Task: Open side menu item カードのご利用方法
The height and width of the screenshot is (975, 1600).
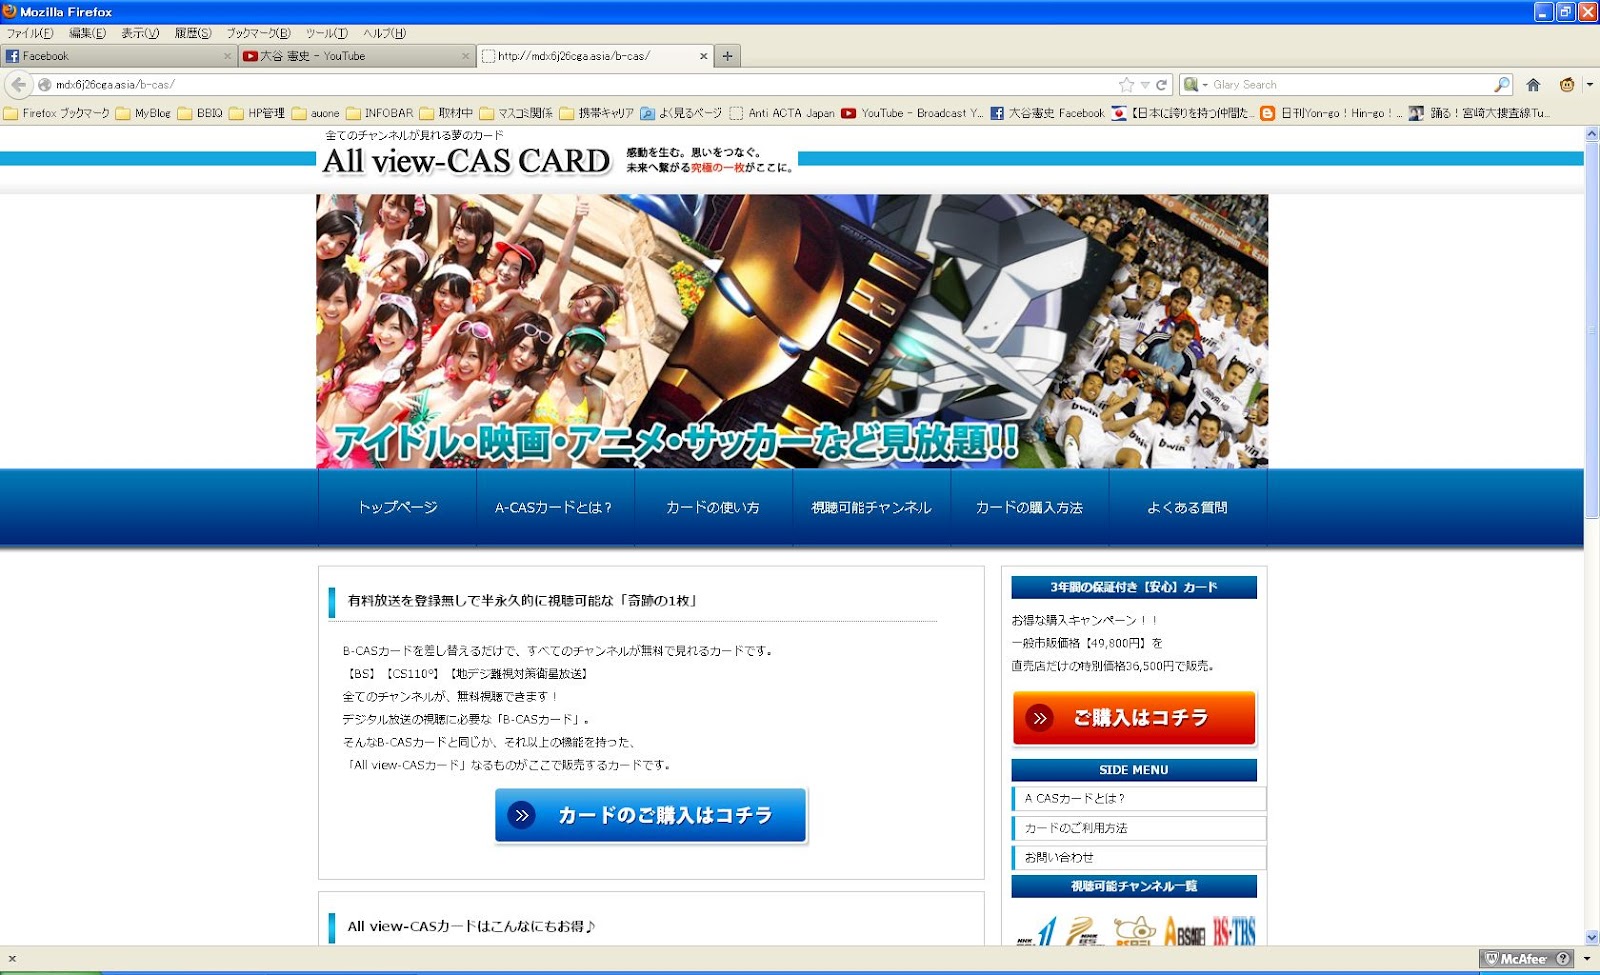Action: pos(1138,828)
